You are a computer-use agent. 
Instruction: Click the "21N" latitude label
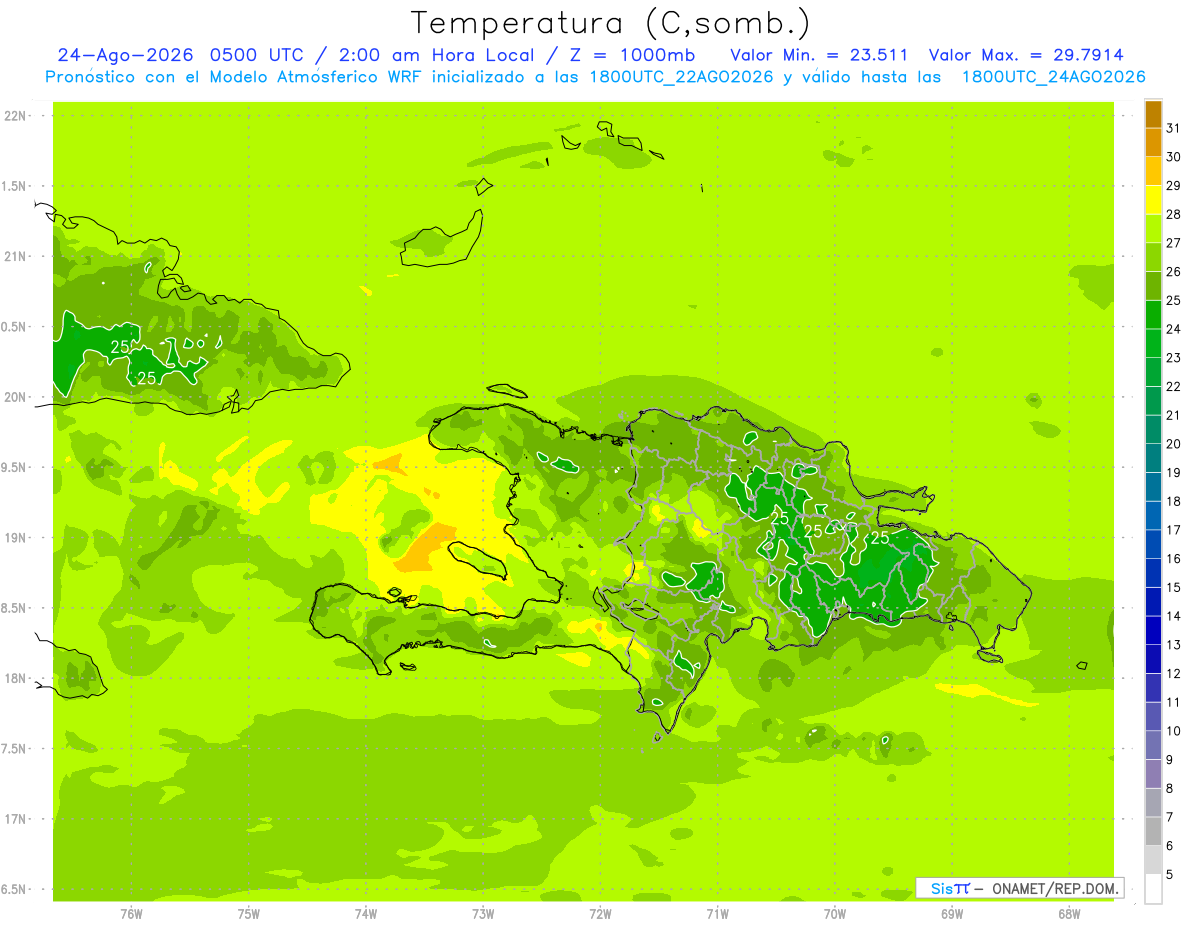[x=15, y=257]
